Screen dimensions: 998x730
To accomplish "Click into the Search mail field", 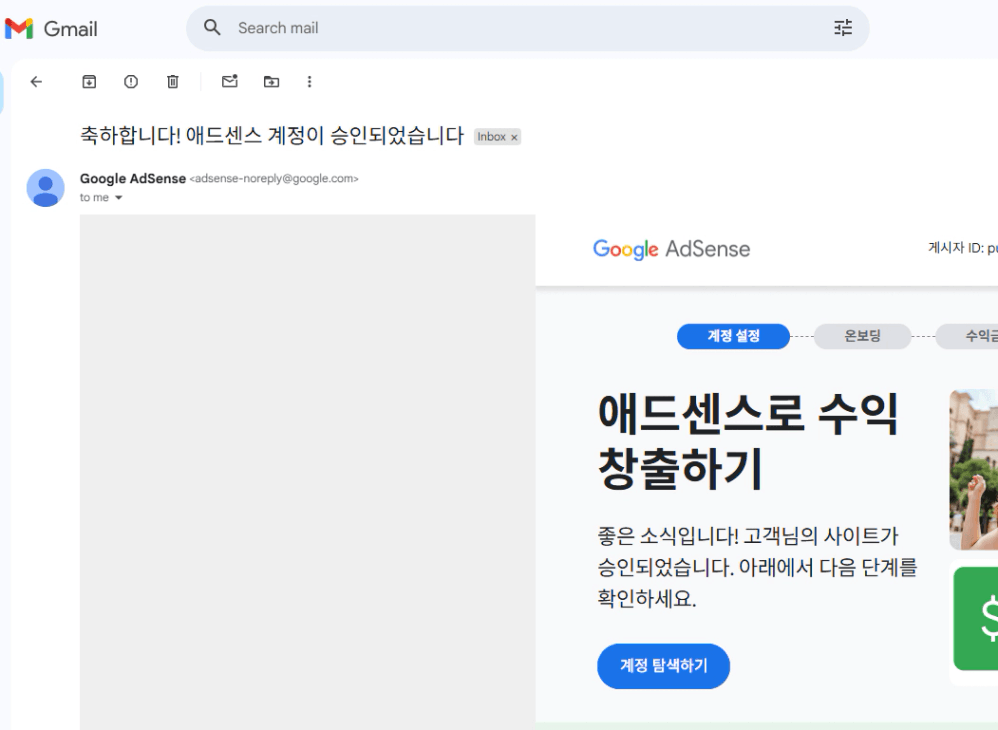I will (x=520, y=28).
